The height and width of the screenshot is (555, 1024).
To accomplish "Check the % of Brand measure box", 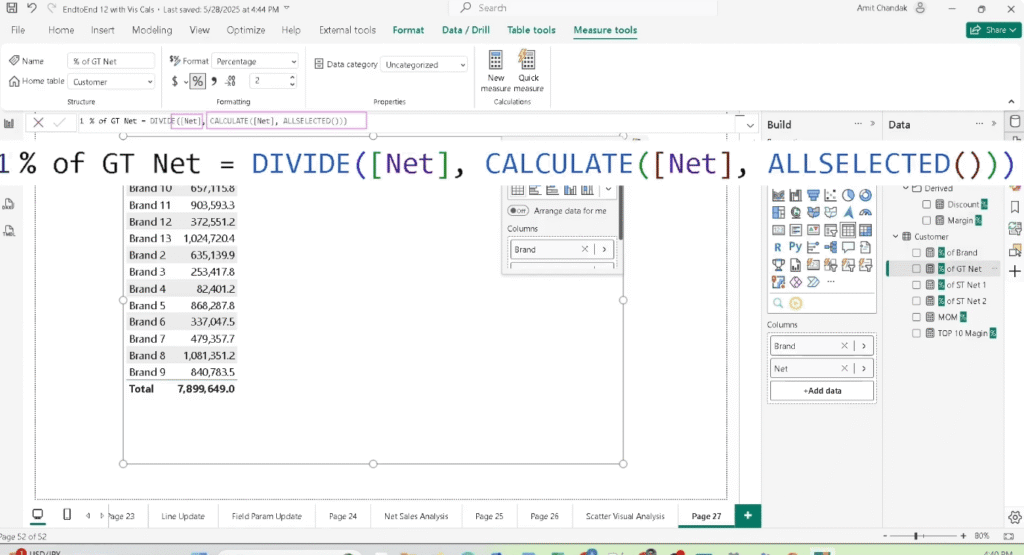I will [916, 253].
